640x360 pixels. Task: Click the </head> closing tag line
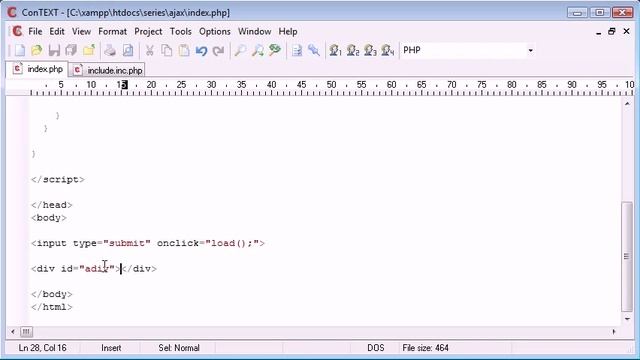[51, 205]
